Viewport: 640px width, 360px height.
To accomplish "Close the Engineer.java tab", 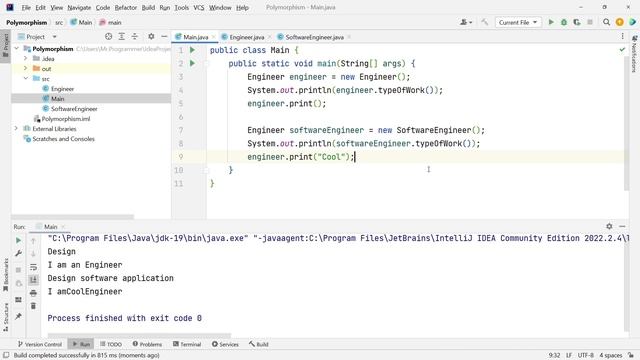I will (x=269, y=37).
